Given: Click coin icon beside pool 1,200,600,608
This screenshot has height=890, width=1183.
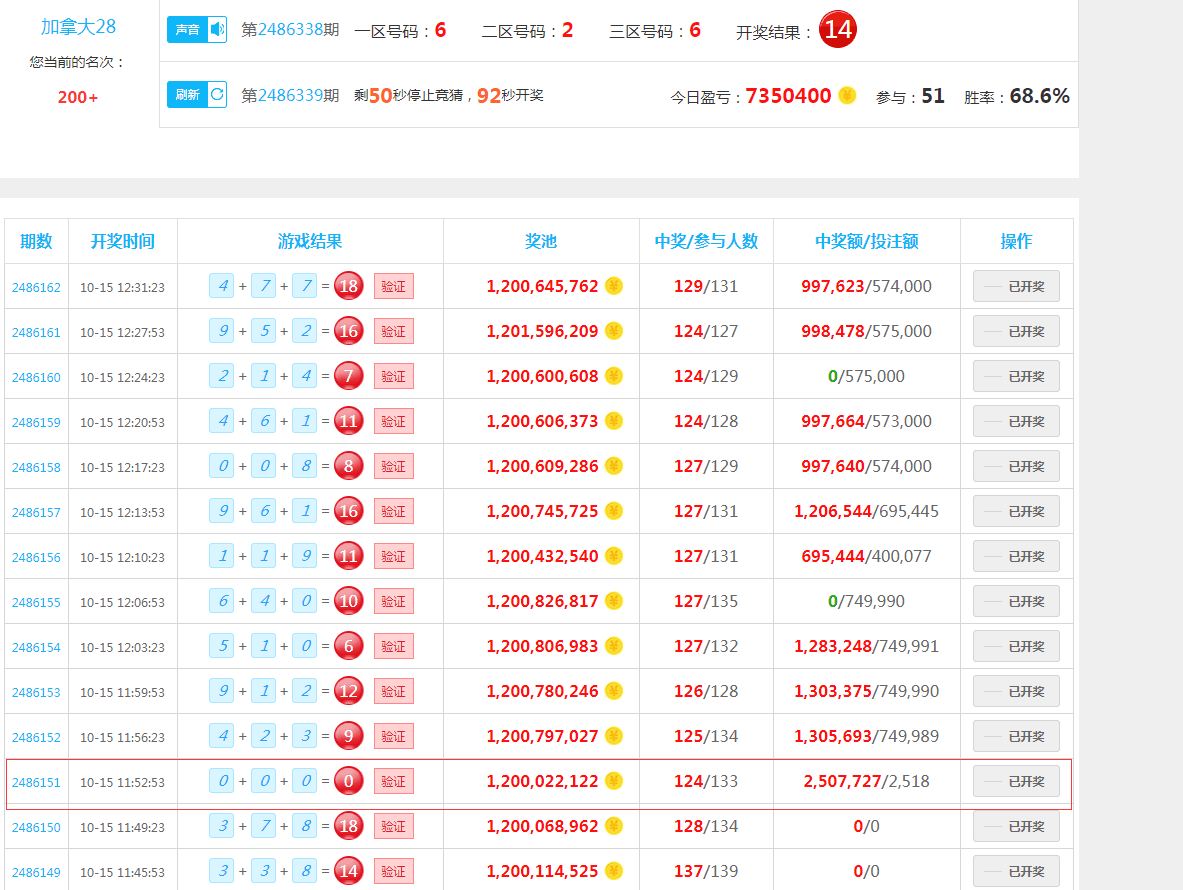Looking at the screenshot, I should coord(614,376).
